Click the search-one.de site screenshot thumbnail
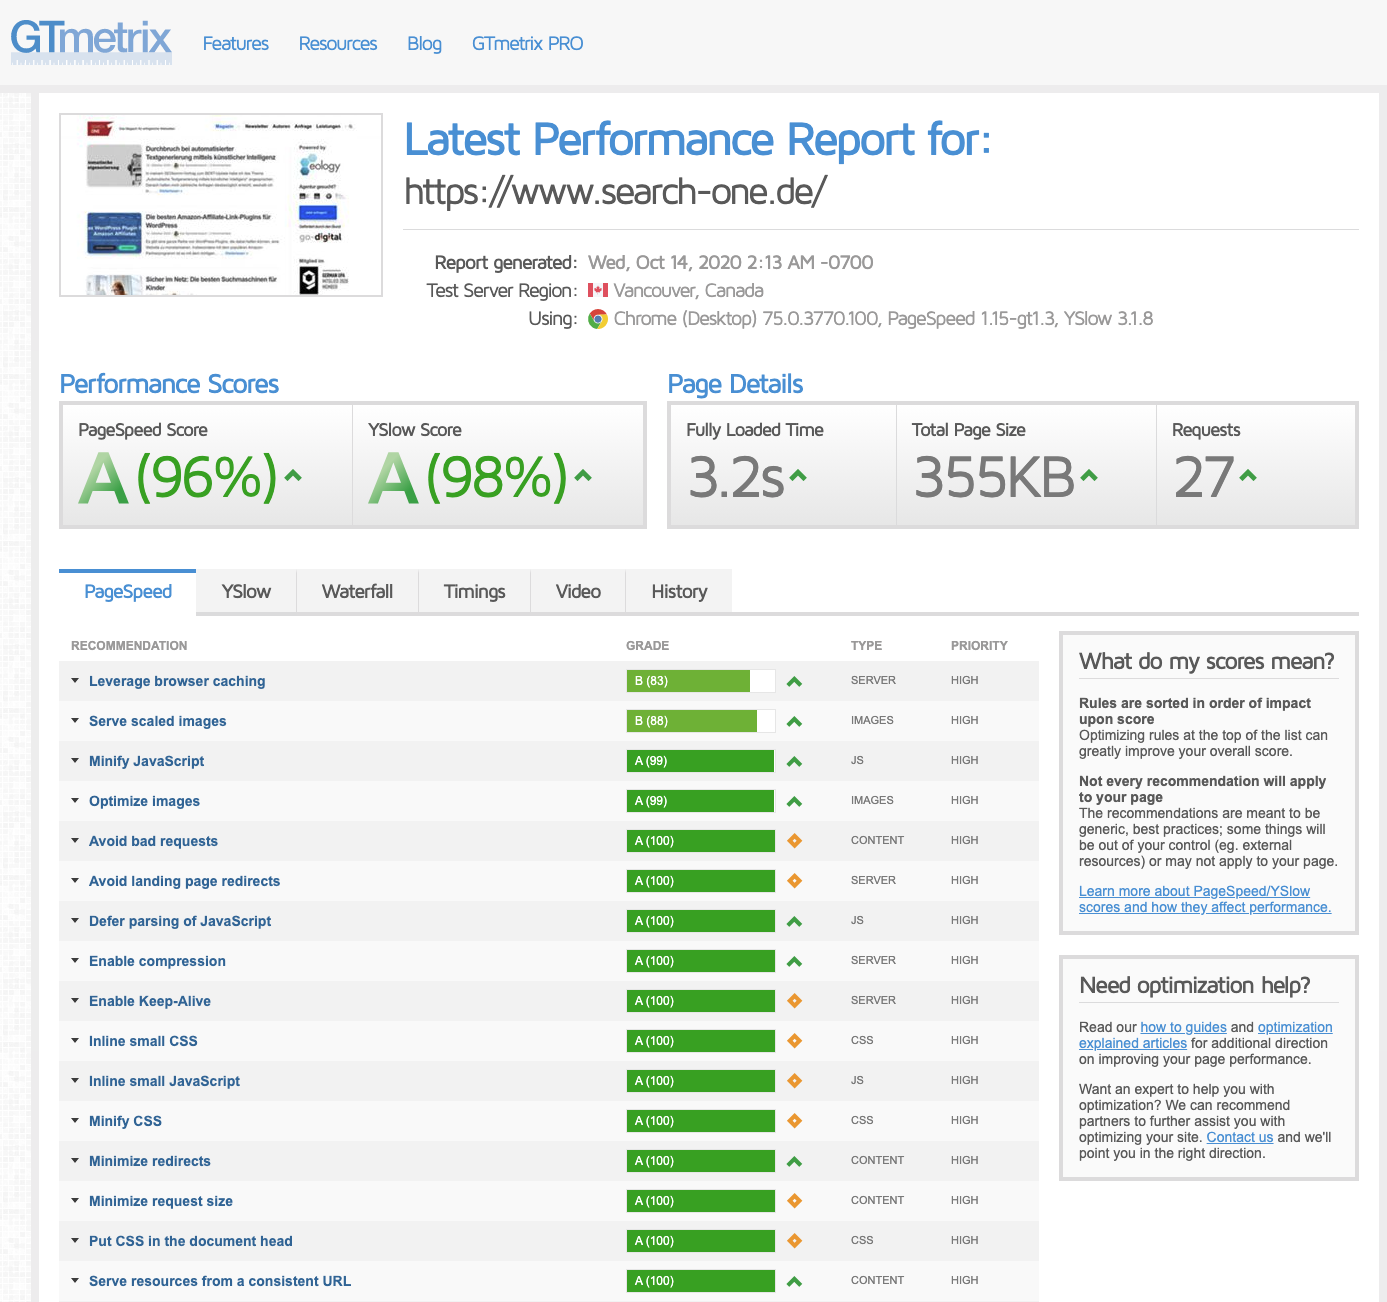This screenshot has height=1302, width=1387. (221, 205)
